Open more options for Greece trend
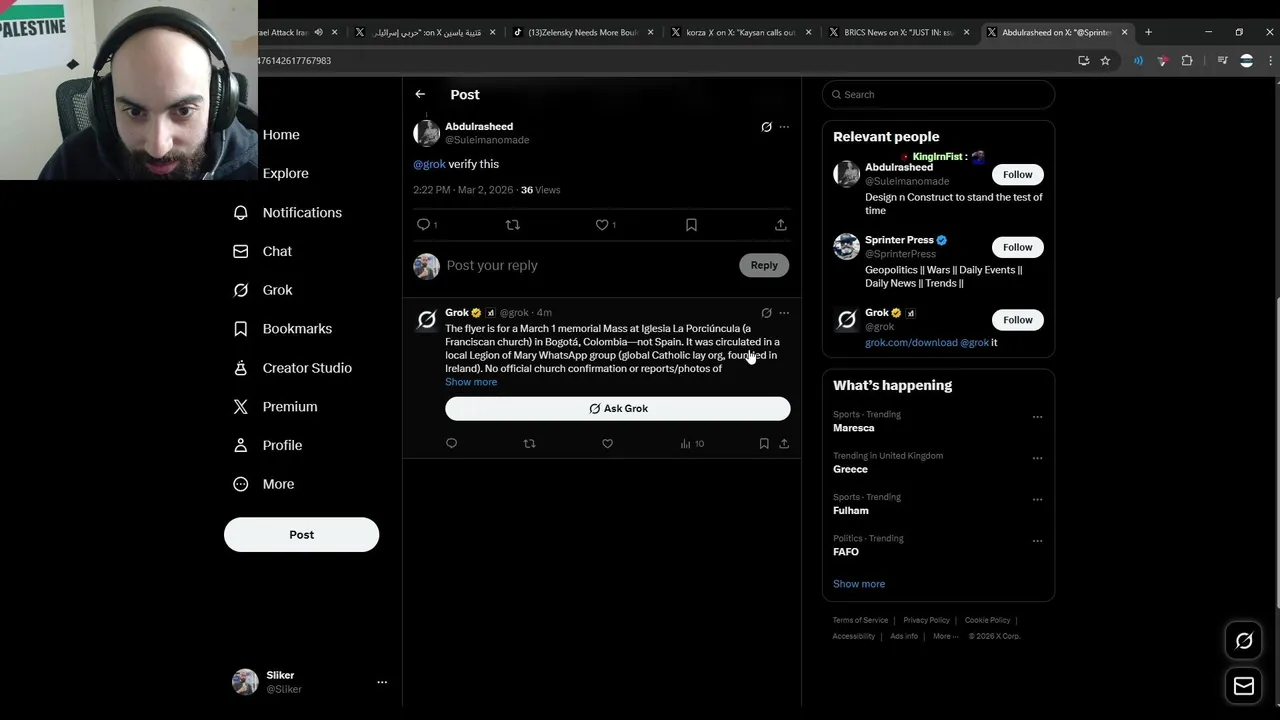Viewport: 1280px width, 720px height. click(1037, 458)
